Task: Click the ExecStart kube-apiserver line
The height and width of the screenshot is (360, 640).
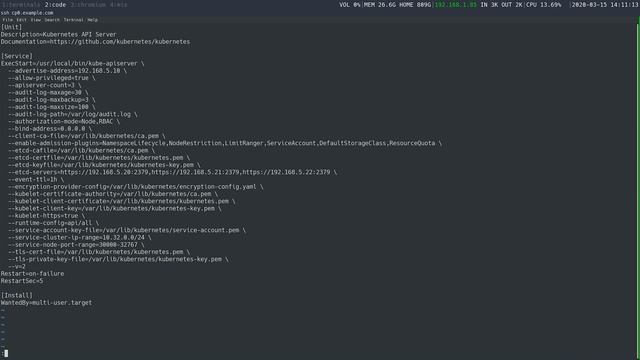Action: point(72,63)
